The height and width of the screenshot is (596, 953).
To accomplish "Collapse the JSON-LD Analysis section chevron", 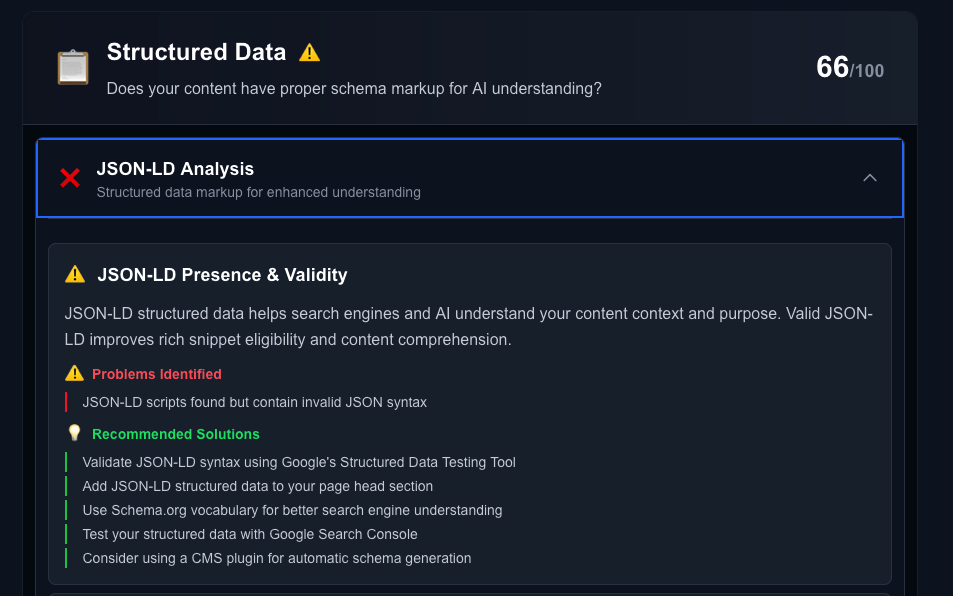I will point(870,178).
